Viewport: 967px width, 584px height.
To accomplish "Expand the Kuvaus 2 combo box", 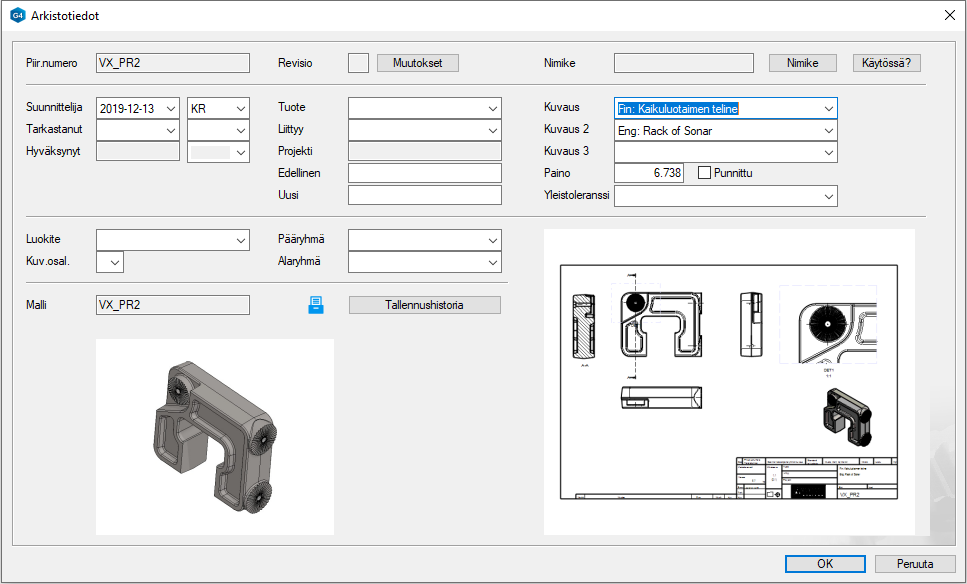I will pyautogui.click(x=827, y=130).
